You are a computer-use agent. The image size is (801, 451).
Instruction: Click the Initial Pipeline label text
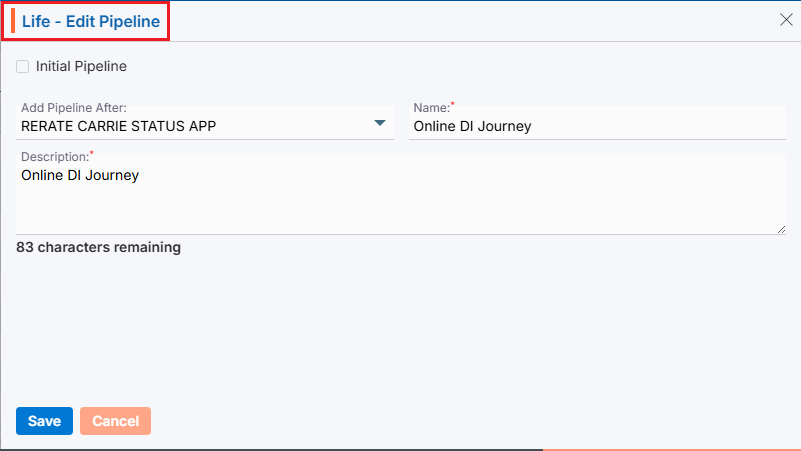[x=81, y=67]
